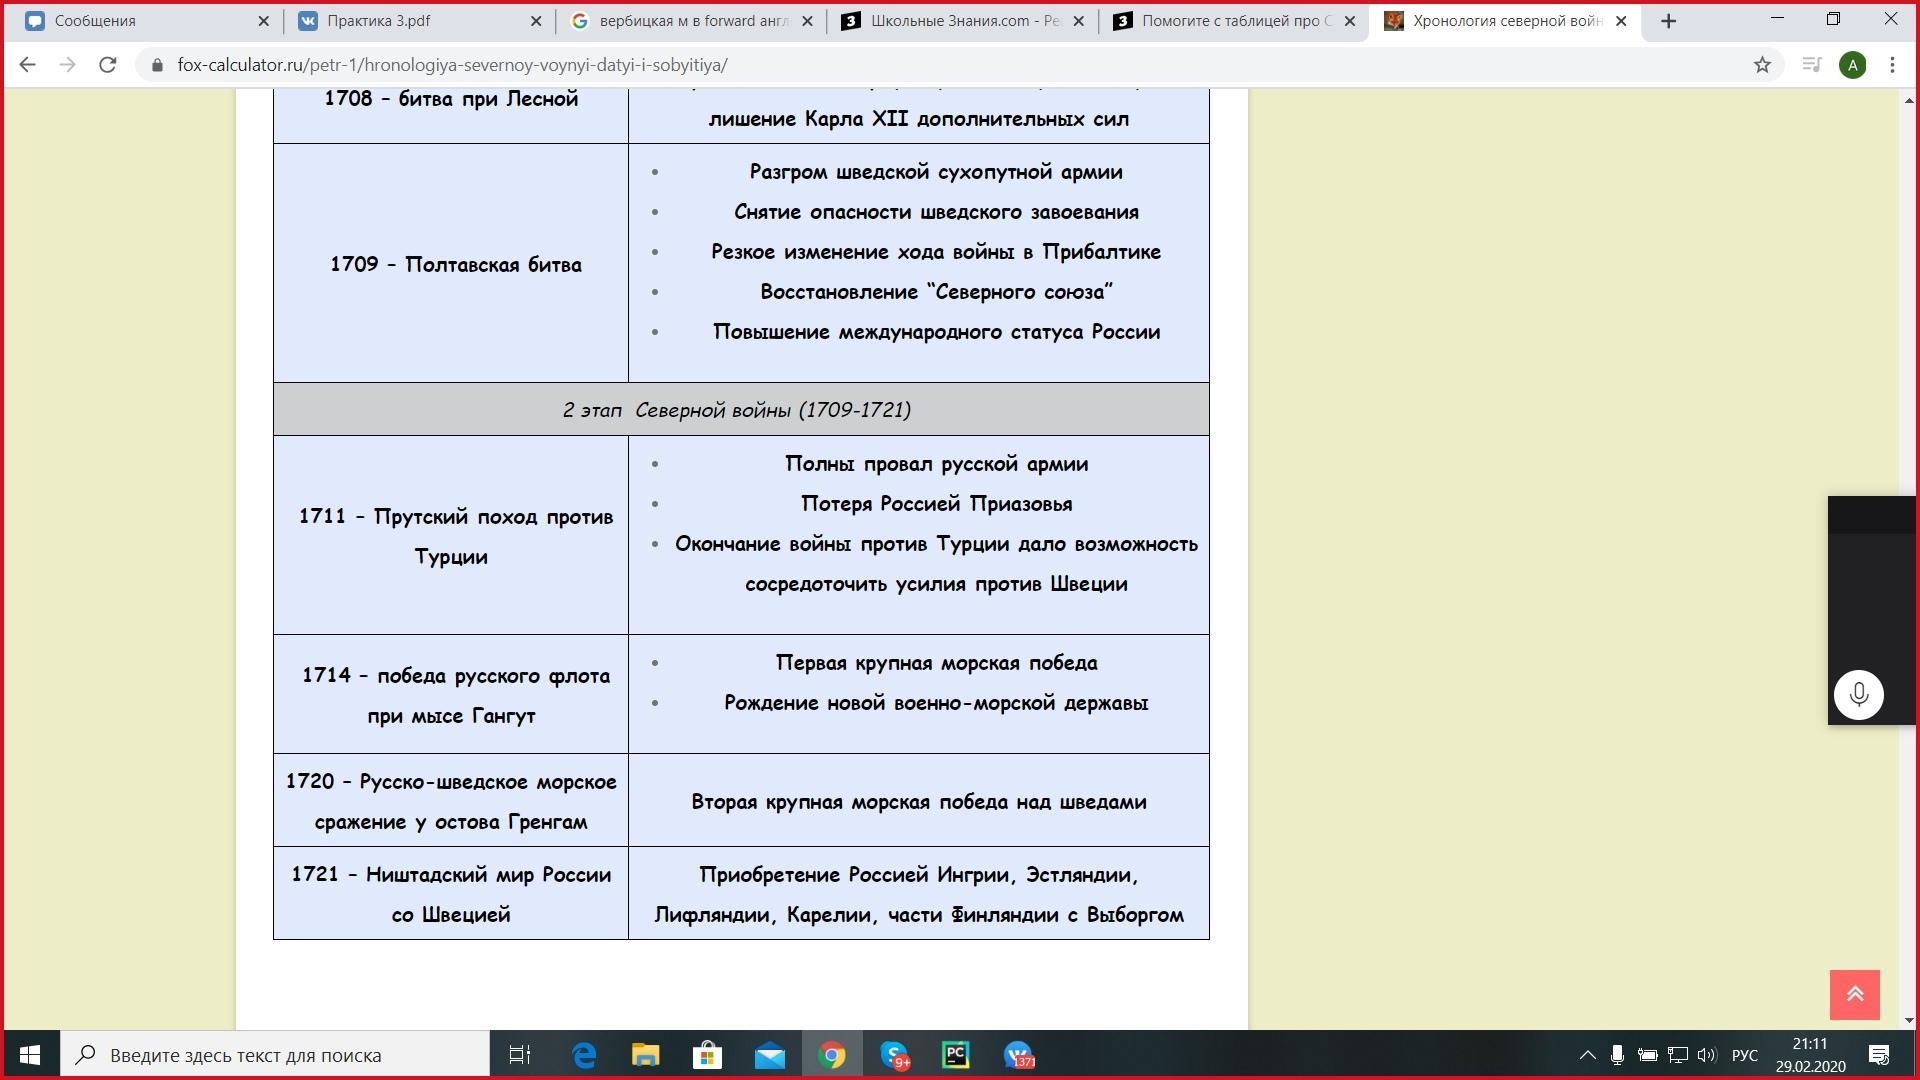This screenshot has width=1920, height=1080.
Task: Open PyCharm from the taskbar
Action: pos(956,1055)
